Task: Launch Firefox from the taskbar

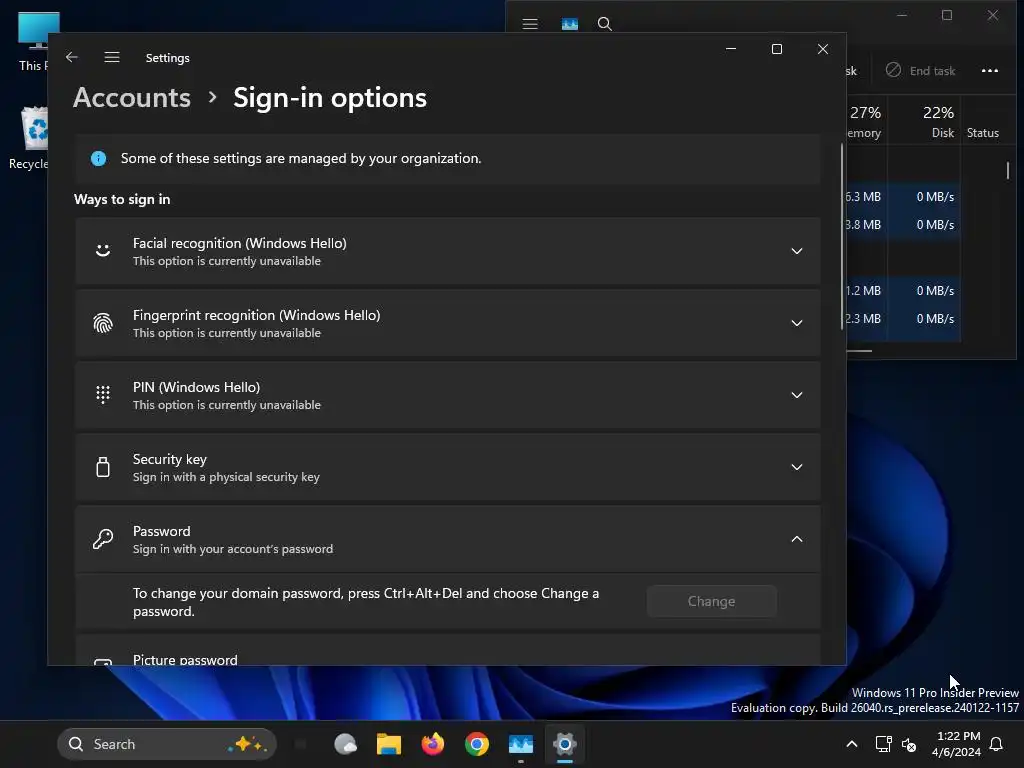Action: (432, 744)
